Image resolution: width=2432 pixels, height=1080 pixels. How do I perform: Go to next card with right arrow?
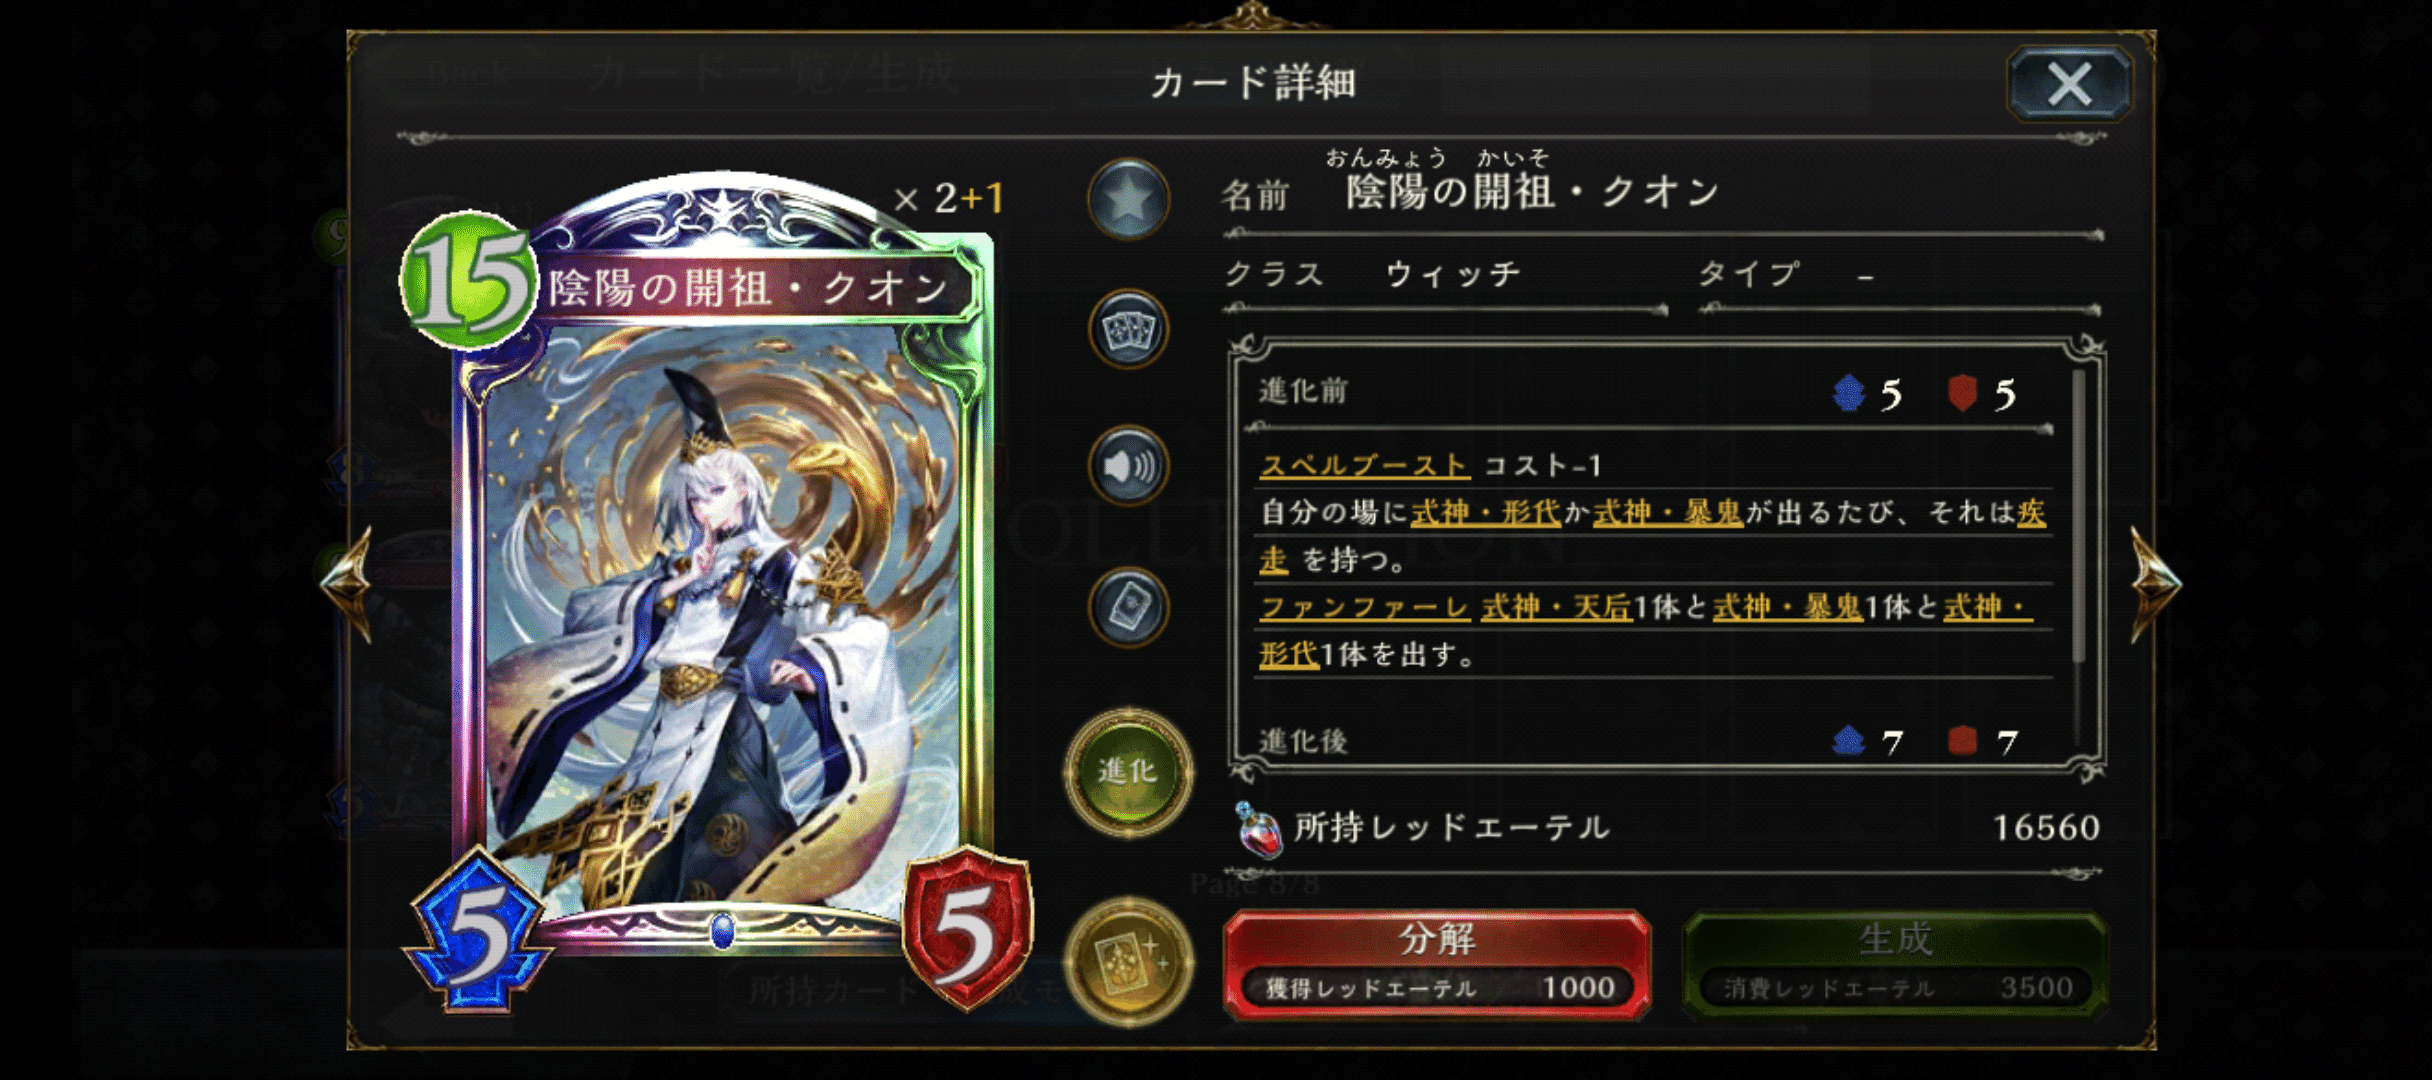tap(2155, 583)
